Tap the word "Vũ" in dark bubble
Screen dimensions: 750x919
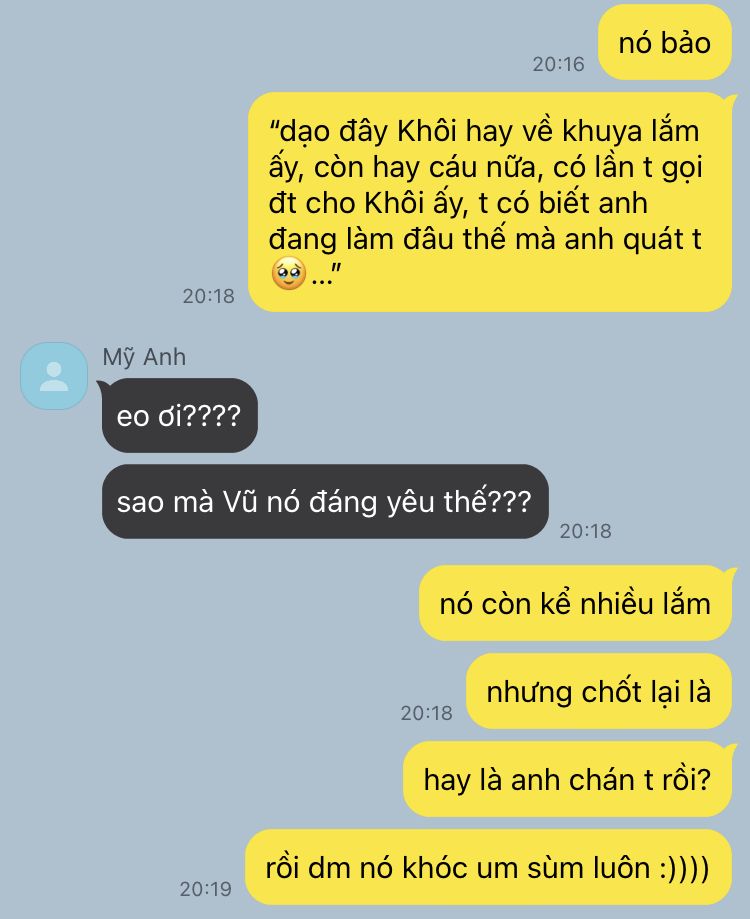(240, 502)
